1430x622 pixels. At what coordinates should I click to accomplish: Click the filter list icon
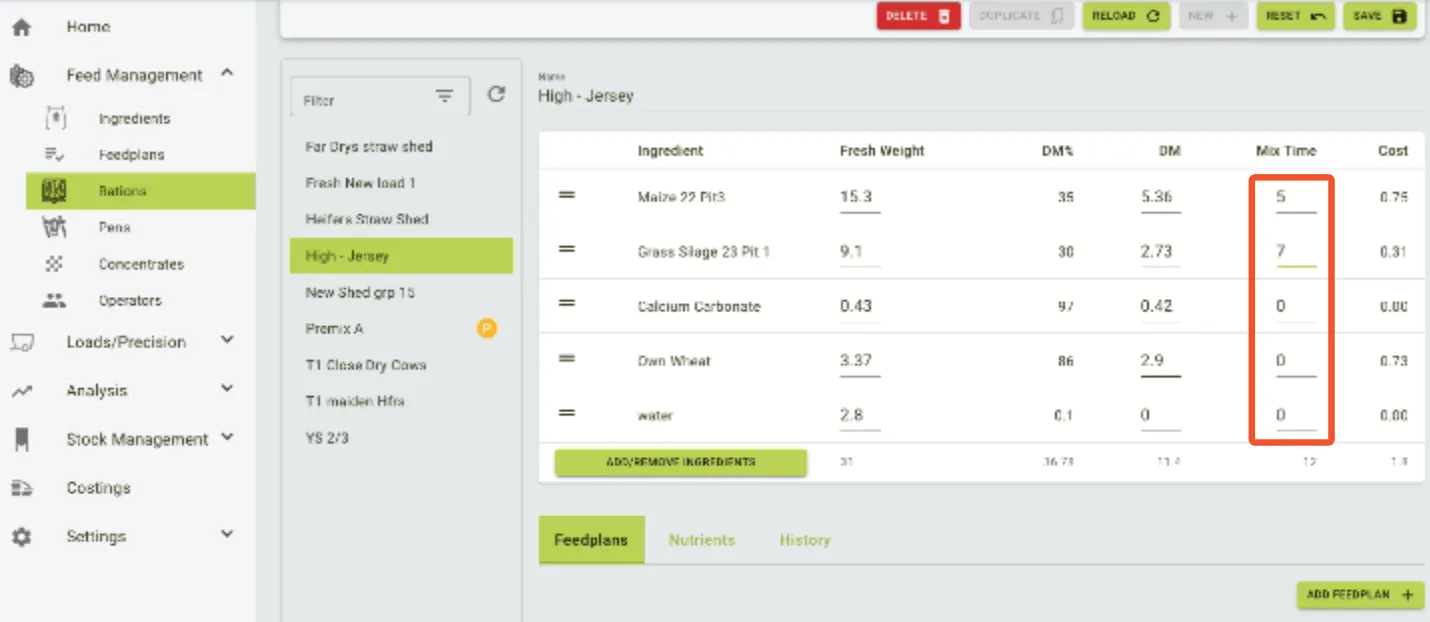[x=444, y=96]
